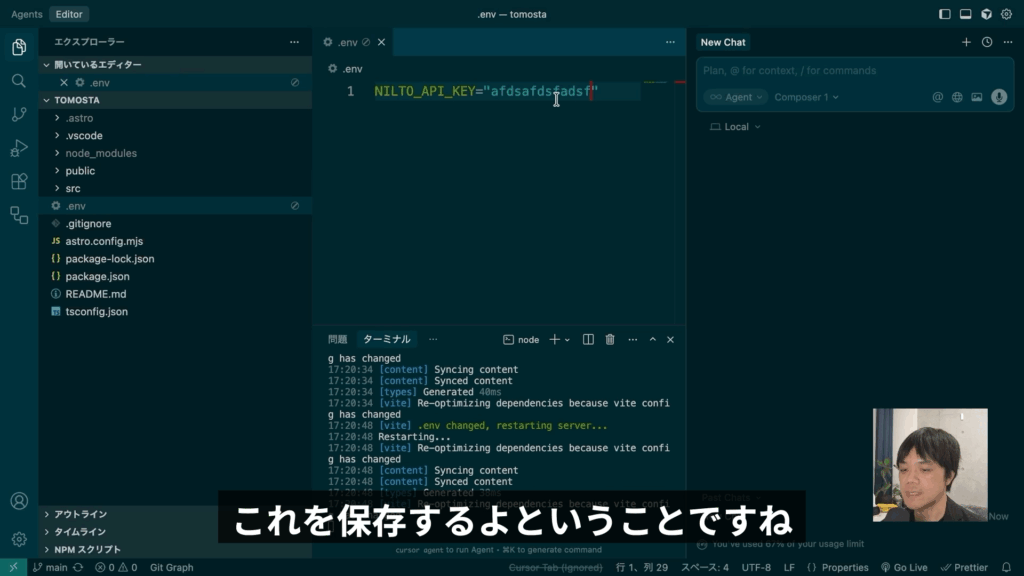Open the manage gear icon at bottom-left

coord(18,539)
